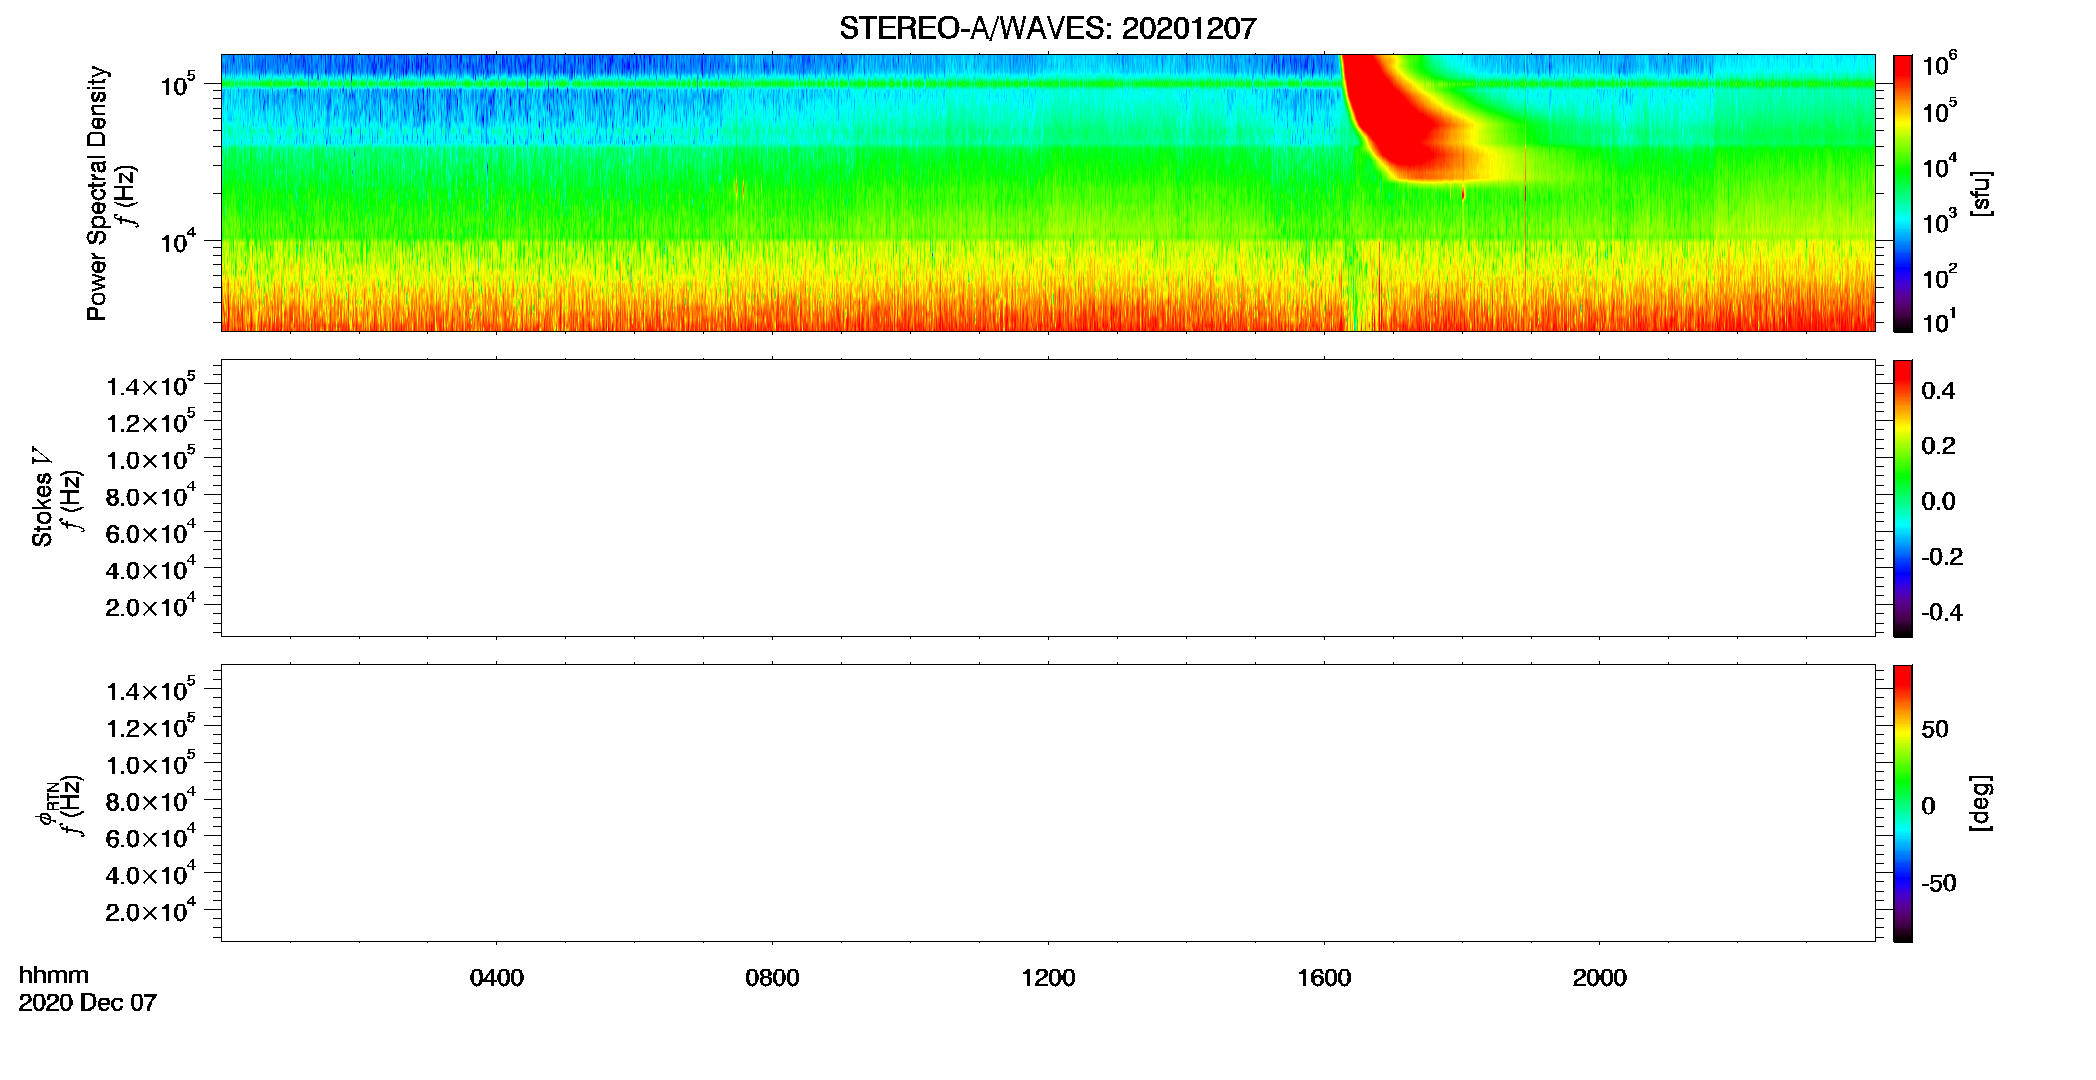Click the "hhmm" time format label

[54, 975]
